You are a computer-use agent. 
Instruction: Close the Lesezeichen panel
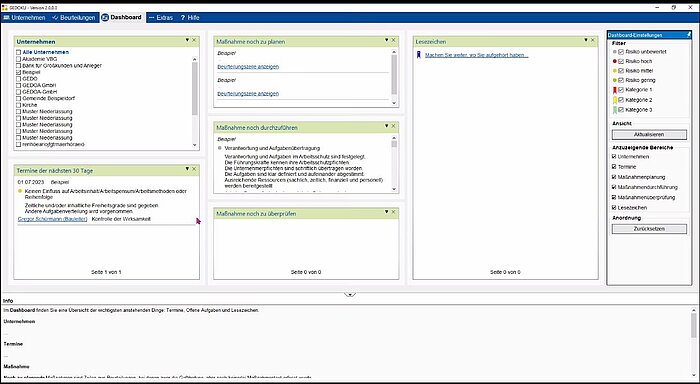tap(593, 40)
